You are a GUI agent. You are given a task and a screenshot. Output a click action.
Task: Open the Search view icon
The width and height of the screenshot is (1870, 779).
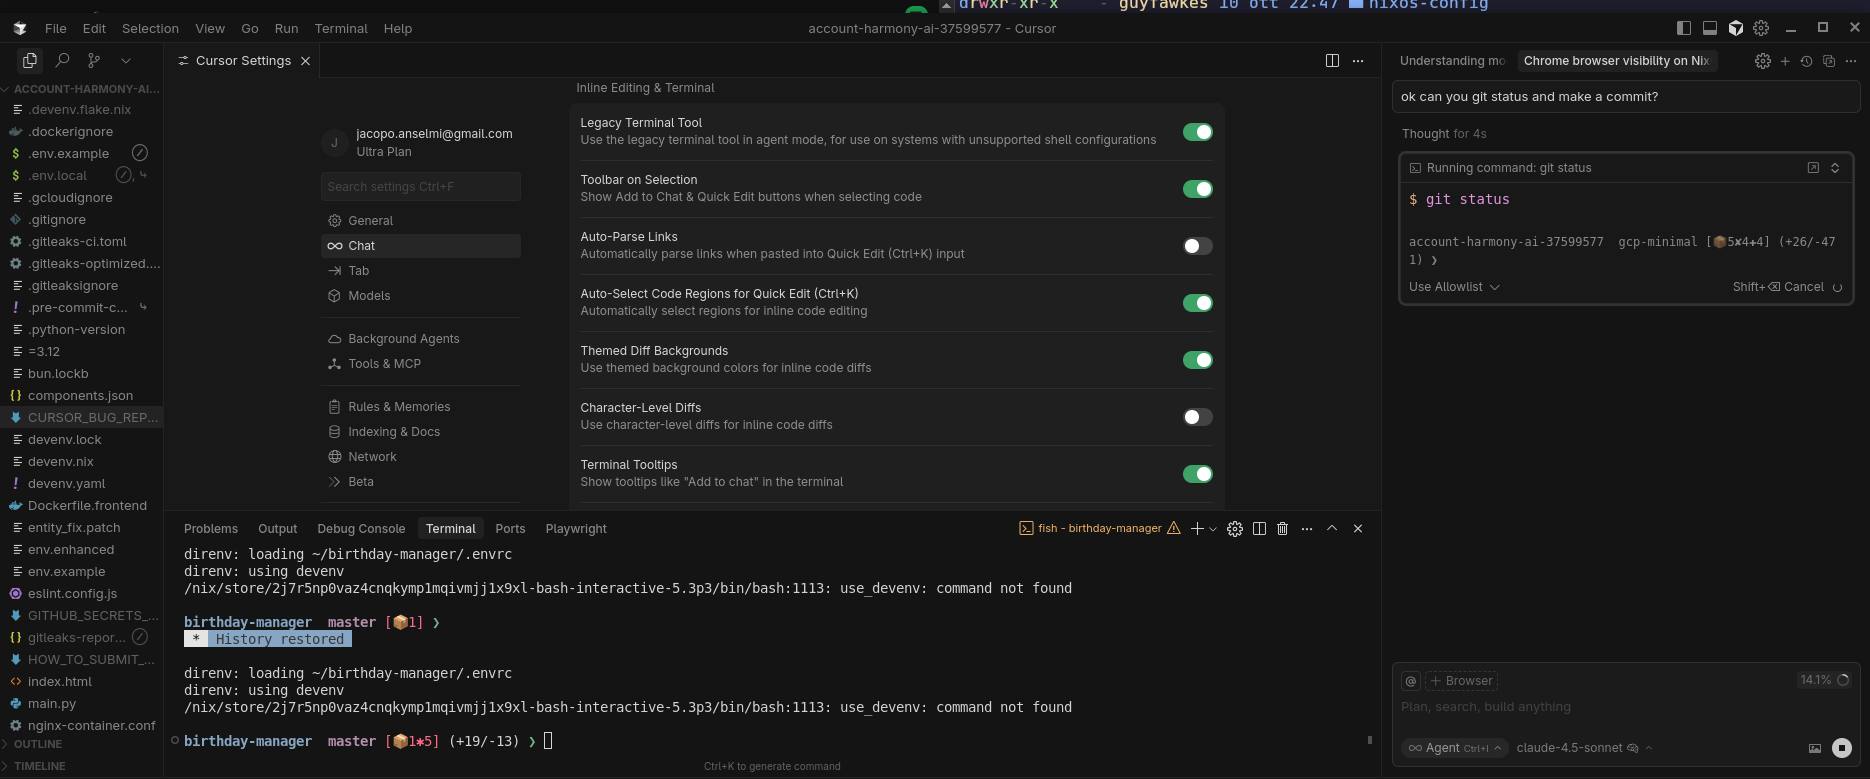(x=62, y=61)
